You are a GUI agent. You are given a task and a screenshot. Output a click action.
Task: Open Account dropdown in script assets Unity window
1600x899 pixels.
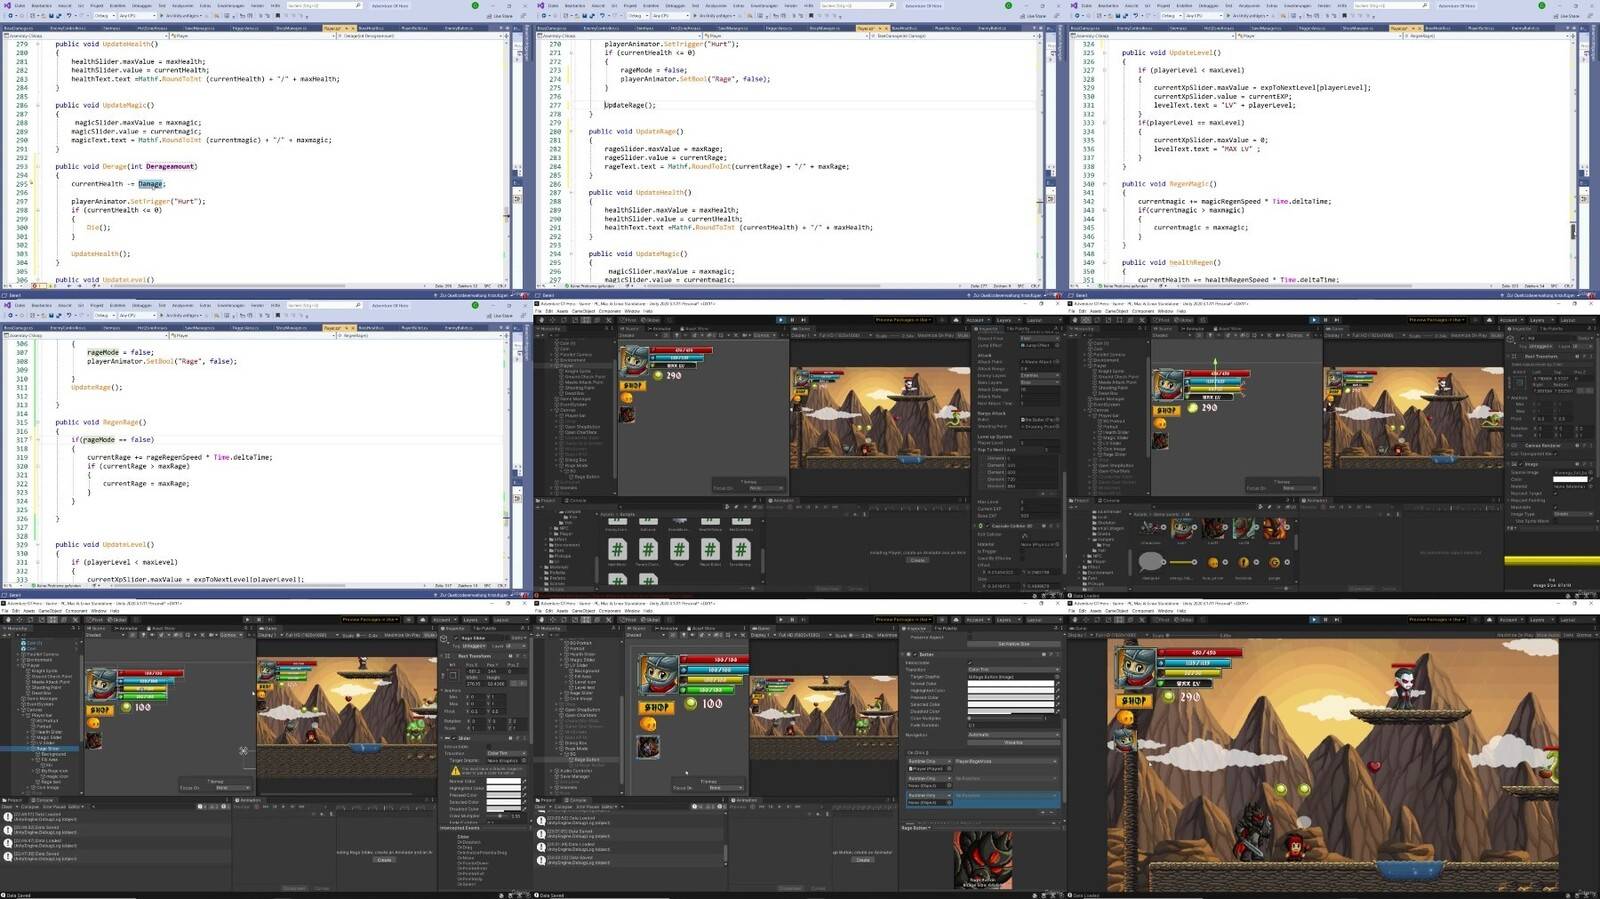tap(978, 320)
